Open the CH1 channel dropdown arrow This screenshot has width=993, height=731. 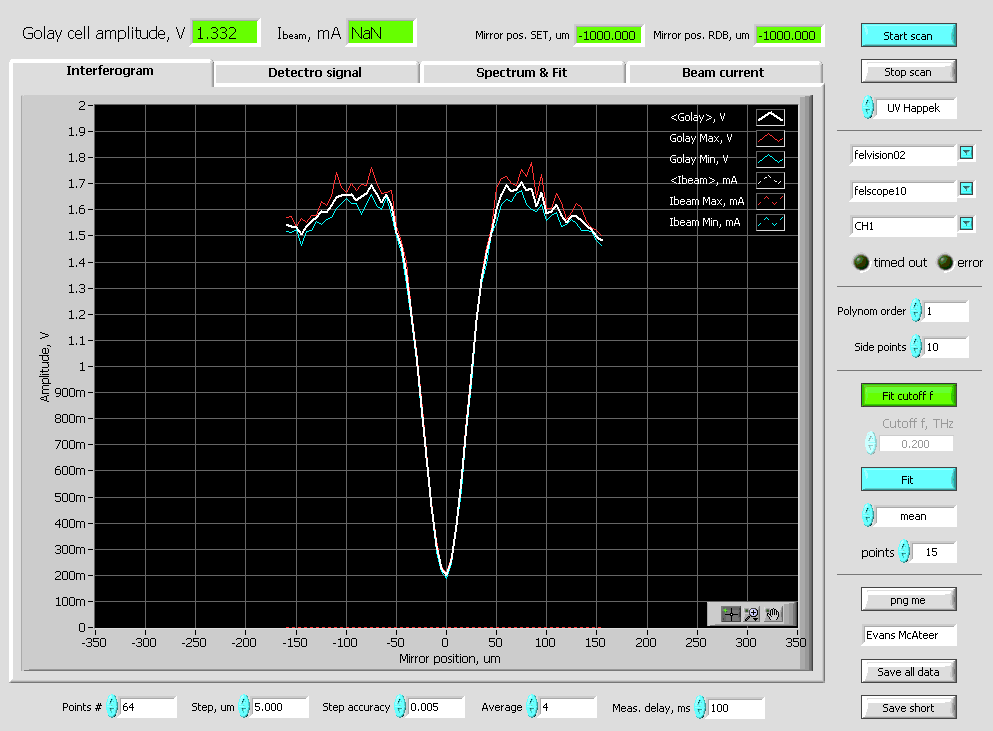[x=966, y=224]
